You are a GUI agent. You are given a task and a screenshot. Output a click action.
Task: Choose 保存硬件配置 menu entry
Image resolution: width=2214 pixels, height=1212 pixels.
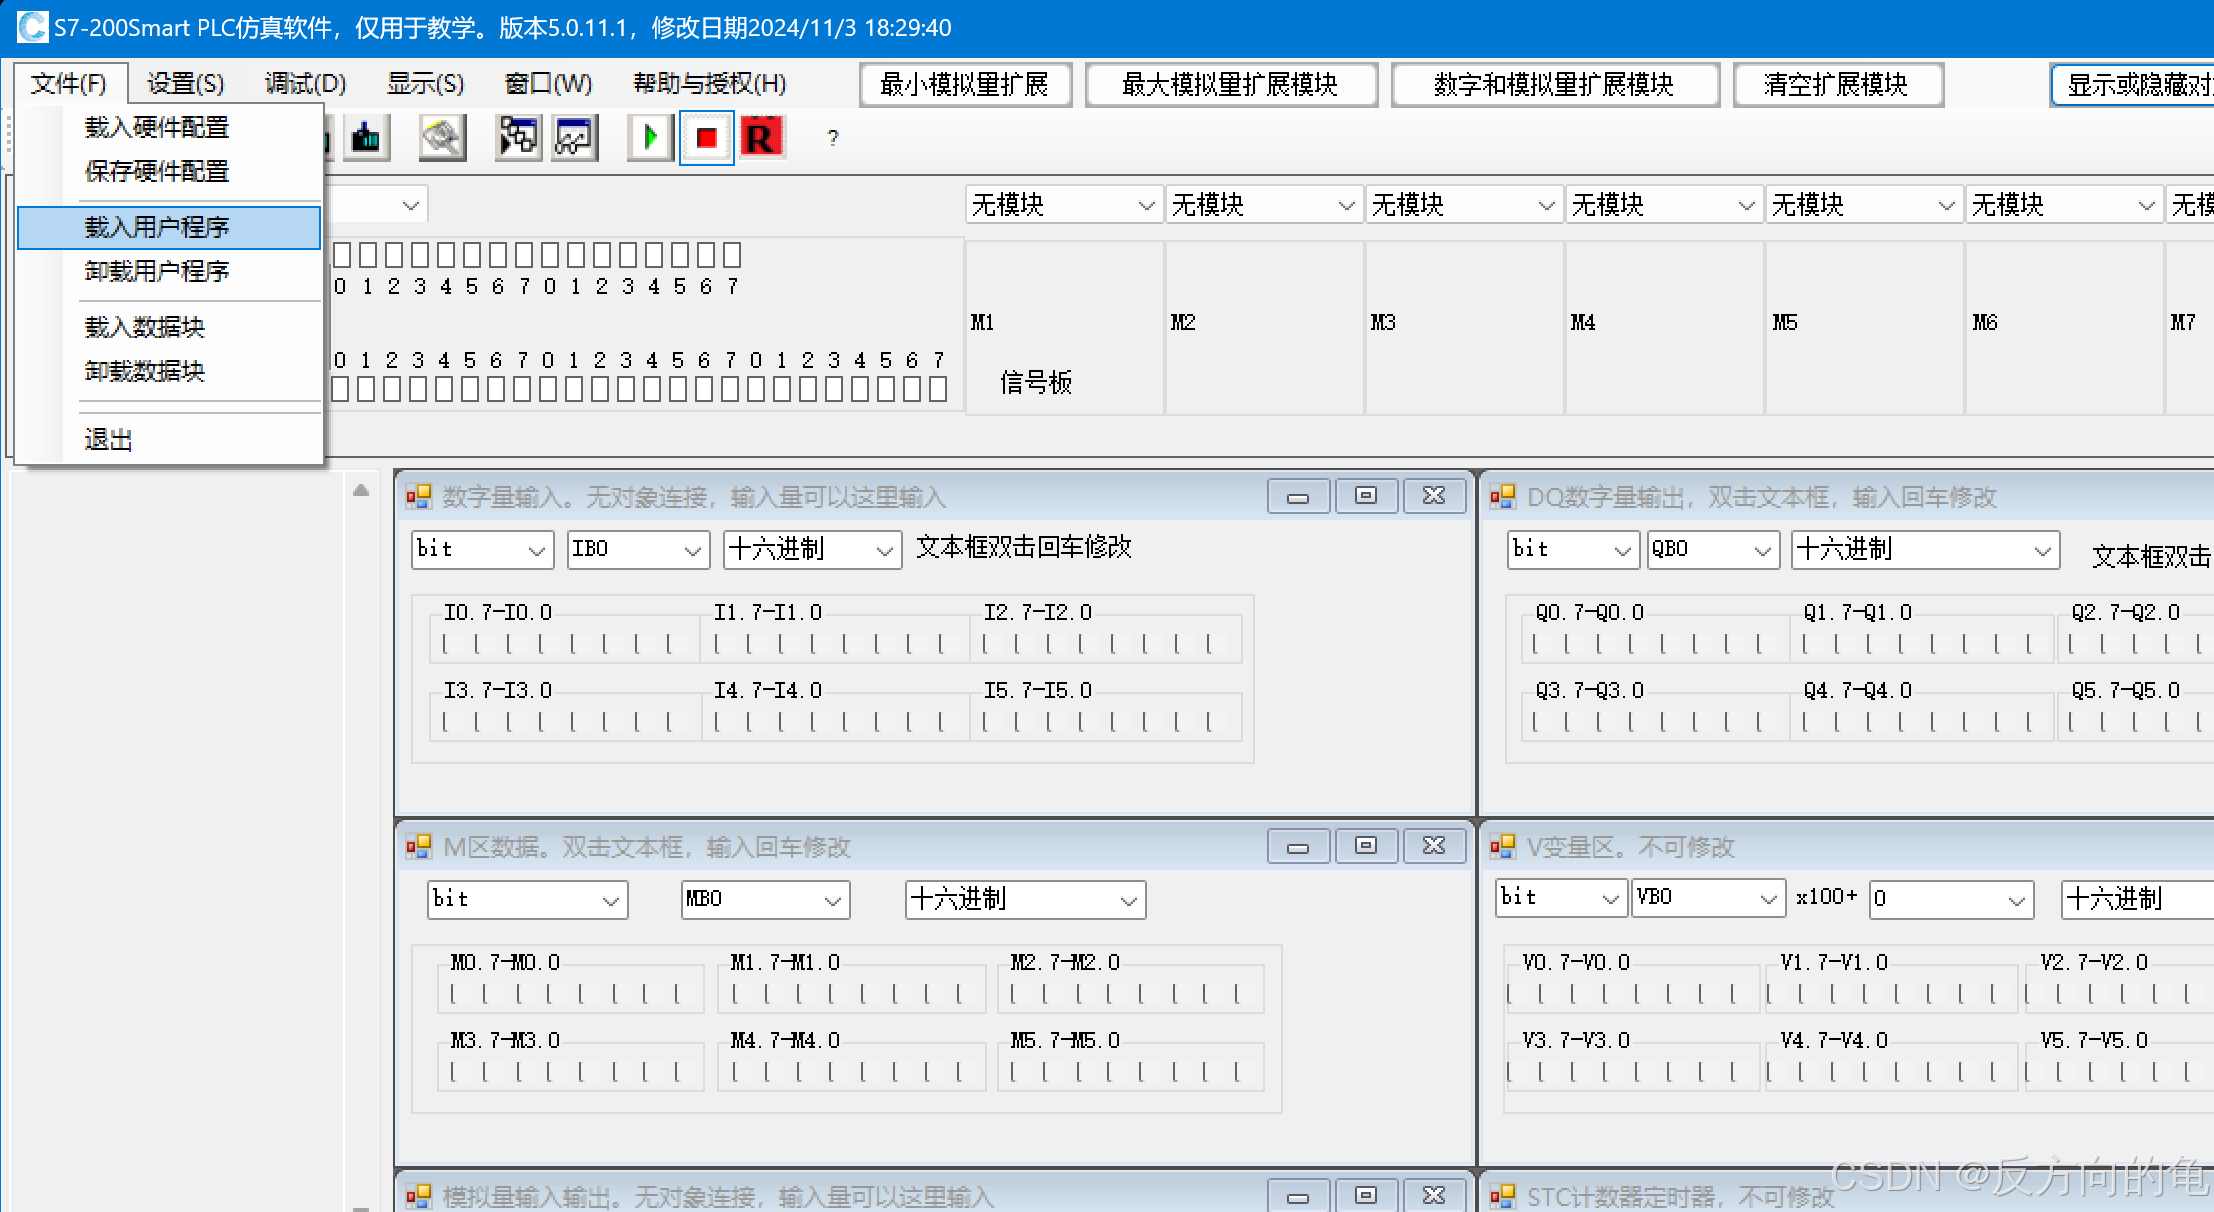157,171
